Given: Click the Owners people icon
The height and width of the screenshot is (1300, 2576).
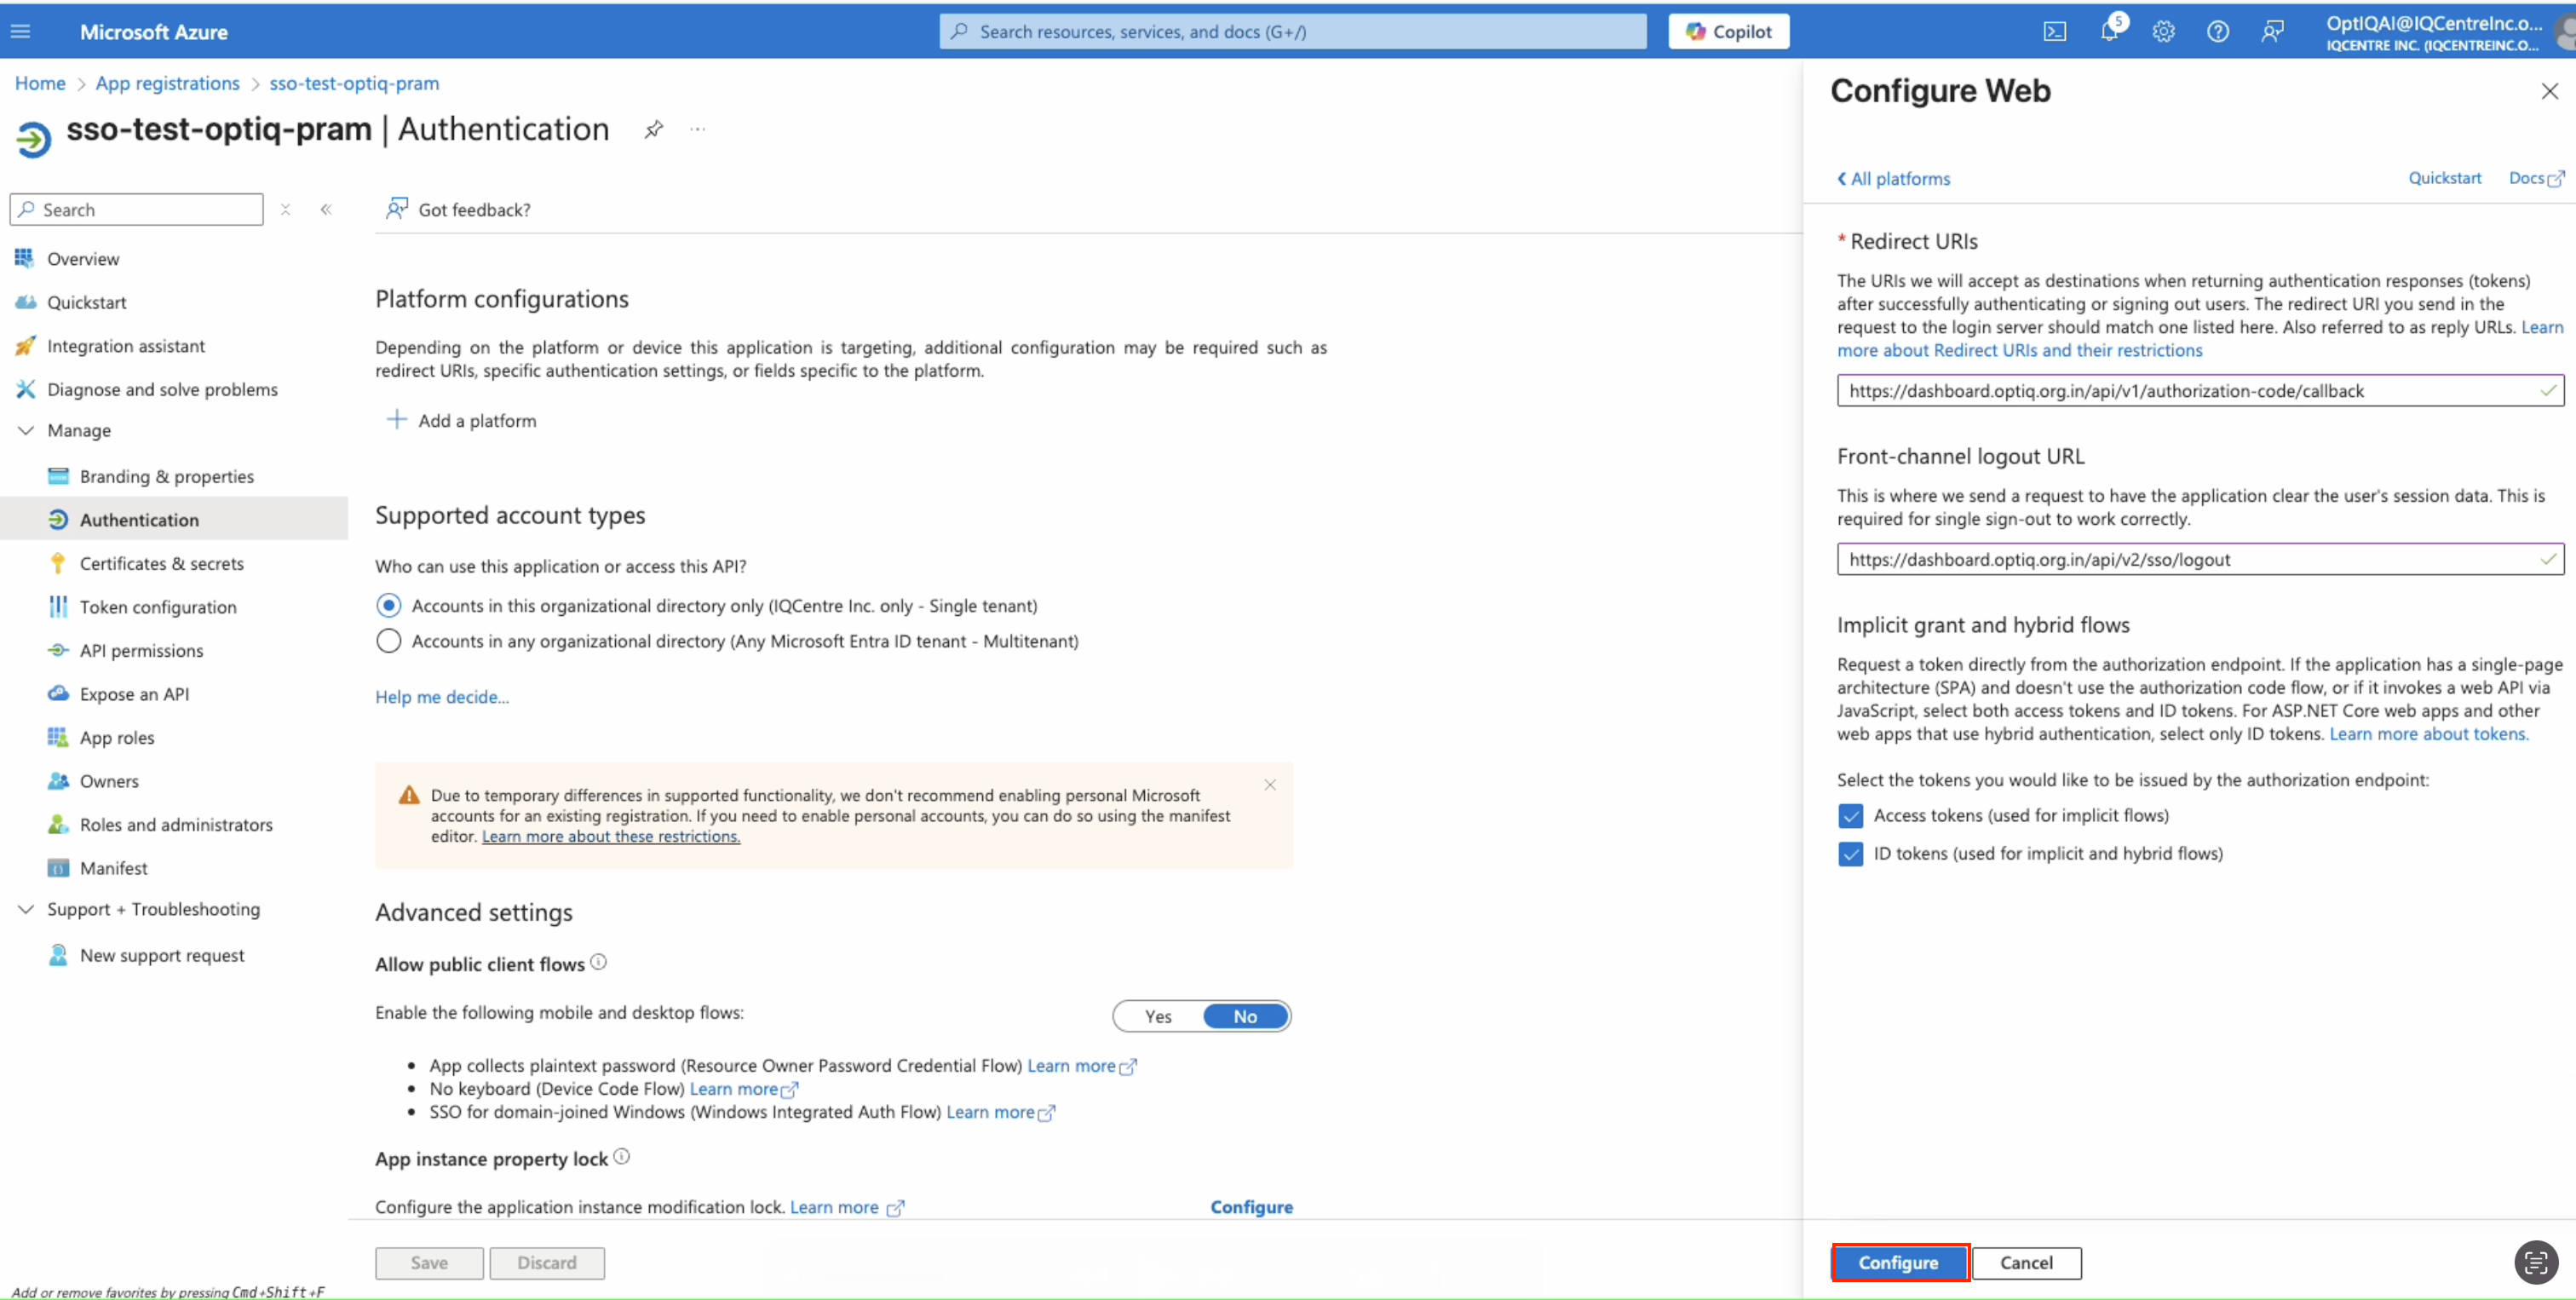Looking at the screenshot, I should [x=58, y=780].
